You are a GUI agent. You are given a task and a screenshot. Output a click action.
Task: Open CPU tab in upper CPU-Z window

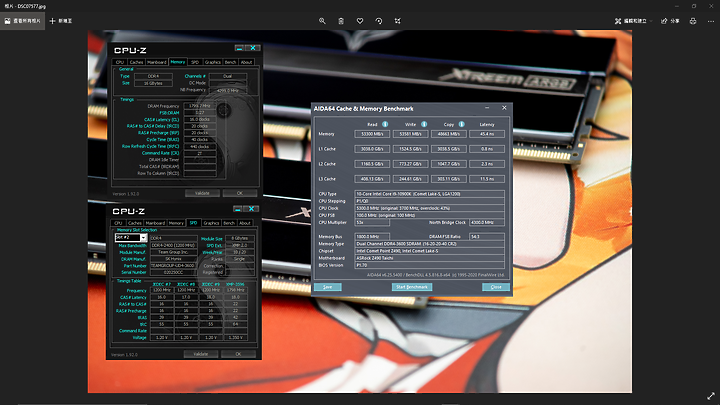coord(120,62)
